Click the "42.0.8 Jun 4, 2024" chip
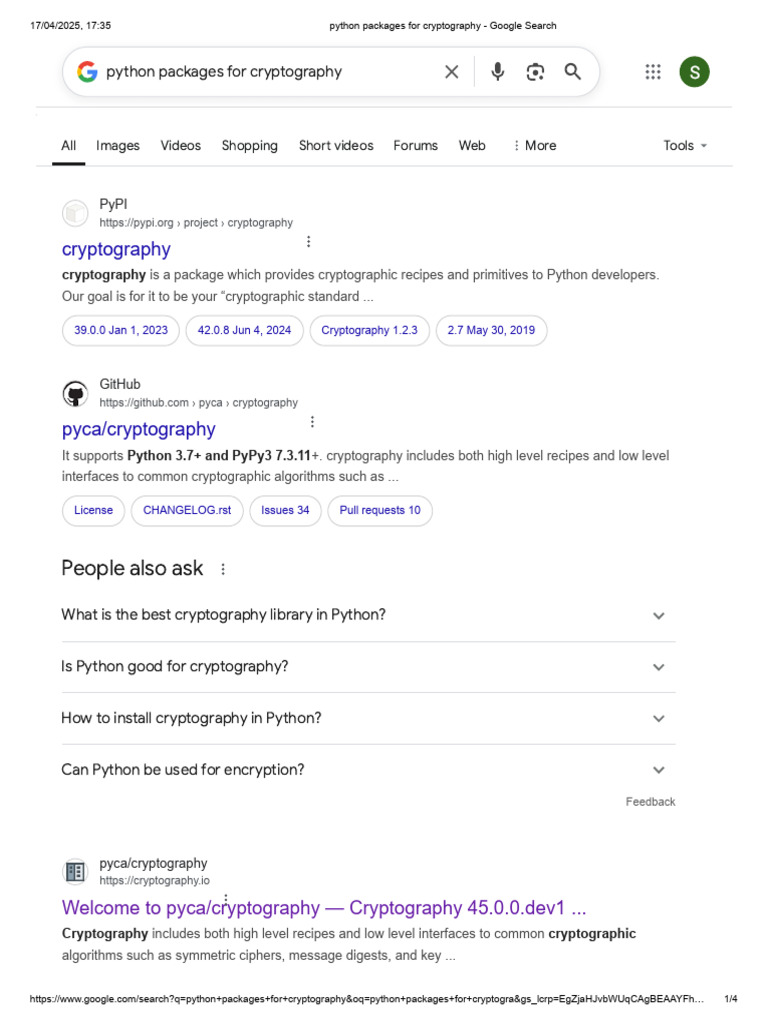This screenshot has height=1024, width=768. pyautogui.click(x=244, y=330)
